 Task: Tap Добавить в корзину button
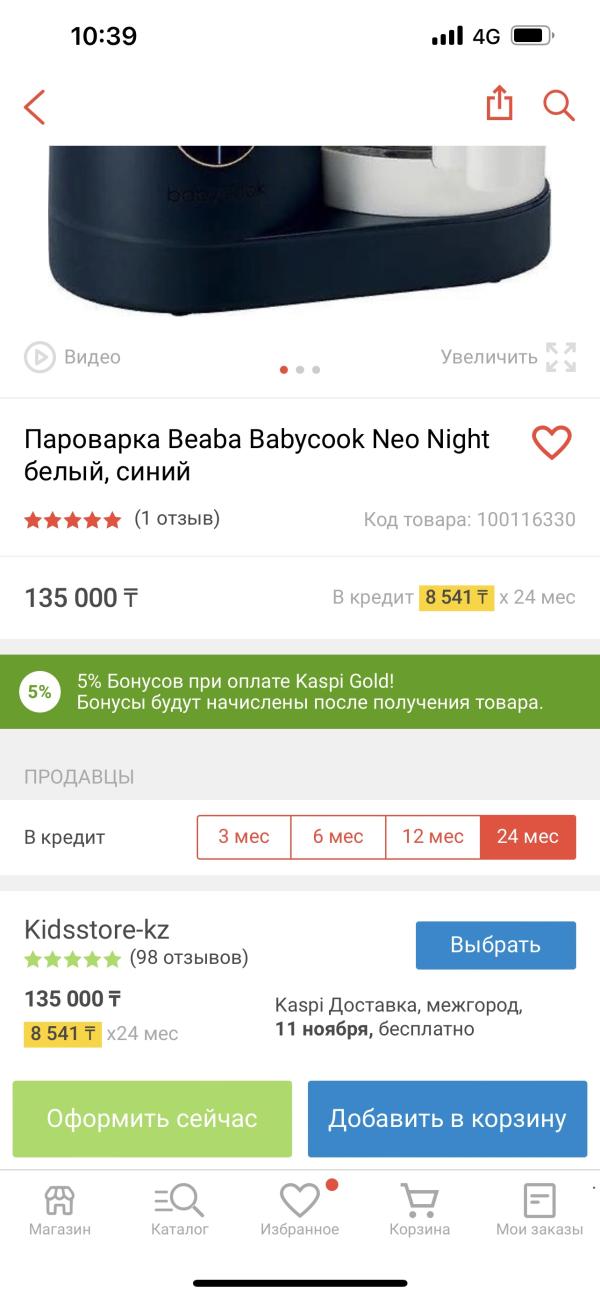click(447, 1118)
